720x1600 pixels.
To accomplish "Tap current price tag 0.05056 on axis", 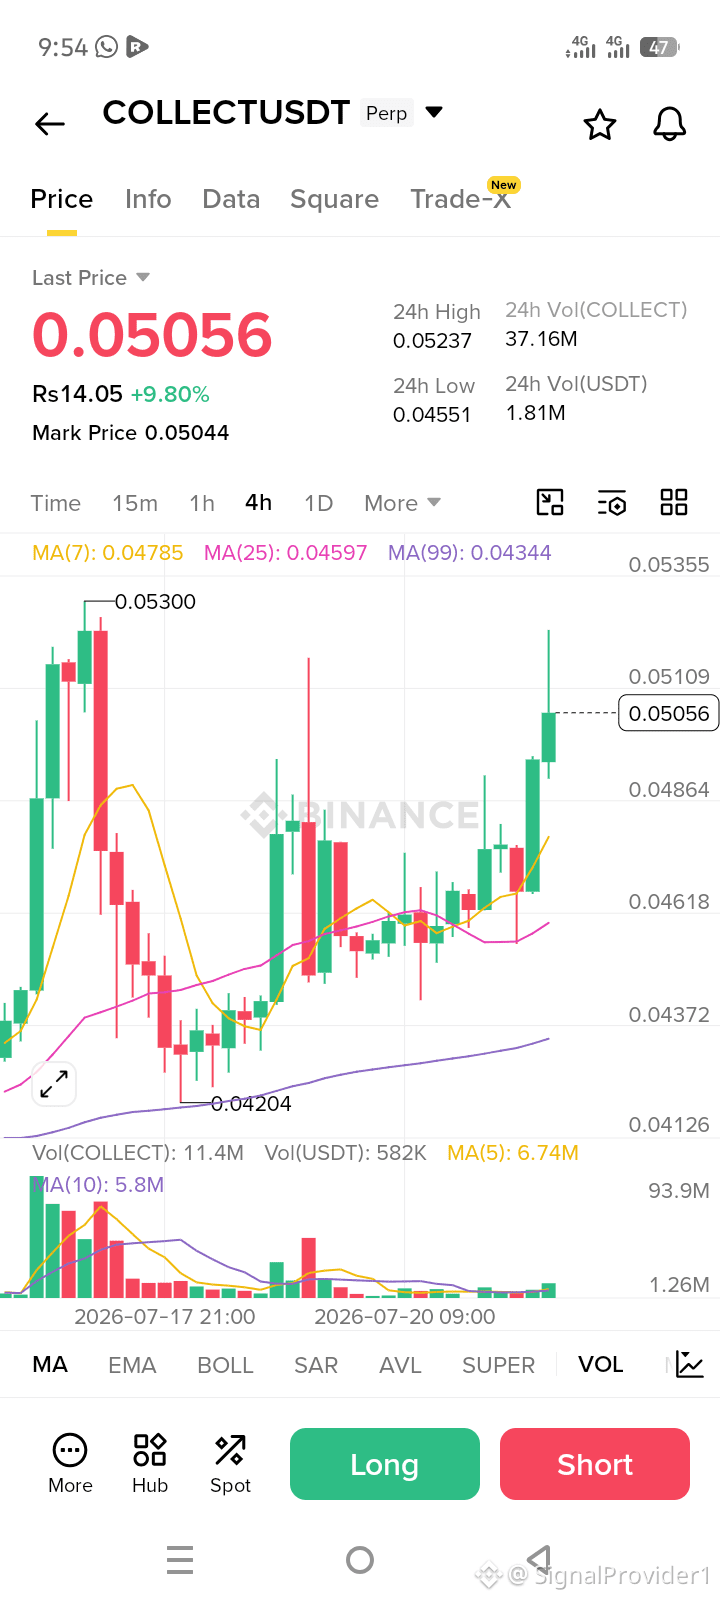I will pyautogui.click(x=669, y=713).
